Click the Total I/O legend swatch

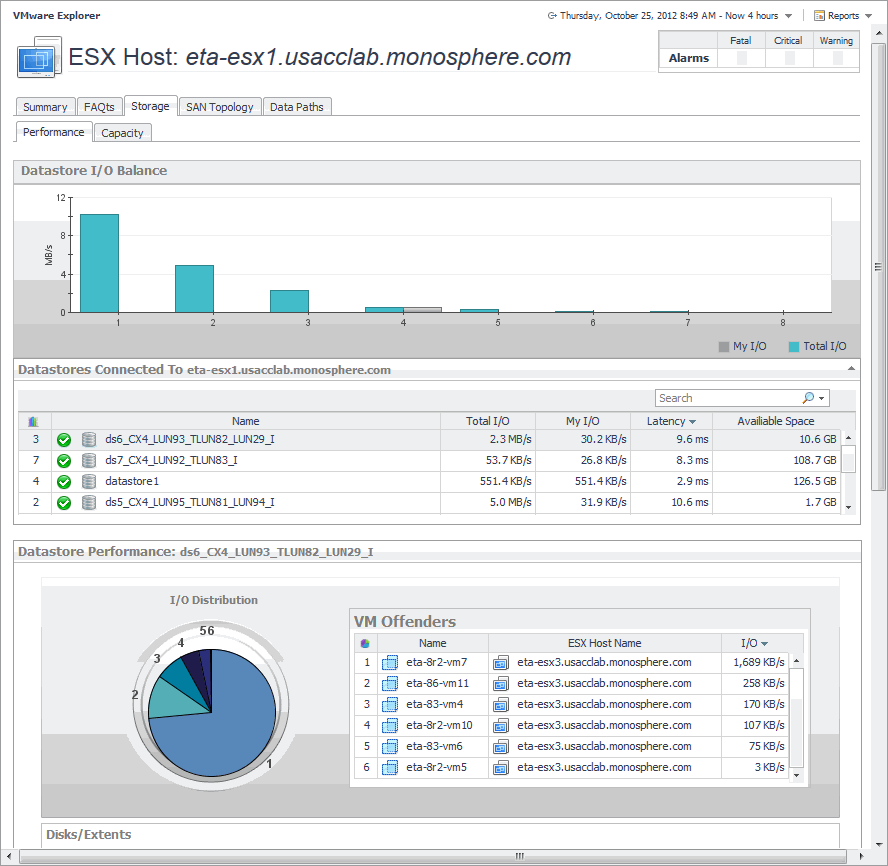(x=794, y=346)
